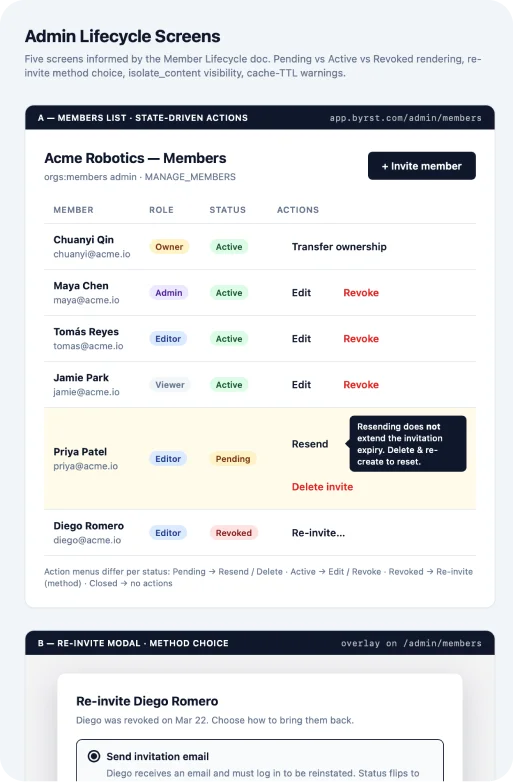The image size is (514, 782).
Task: Revoke Jamie Park's access
Action: (361, 385)
